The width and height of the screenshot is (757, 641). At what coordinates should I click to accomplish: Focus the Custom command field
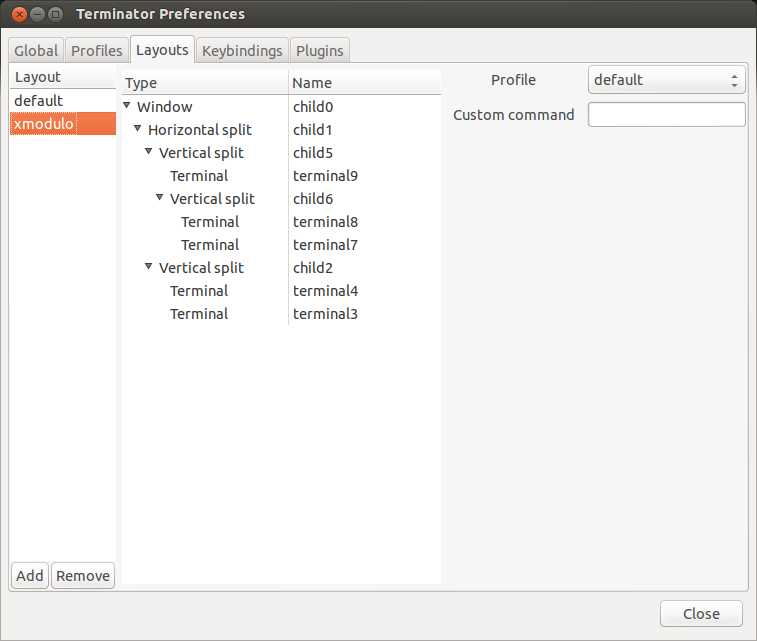(667, 114)
